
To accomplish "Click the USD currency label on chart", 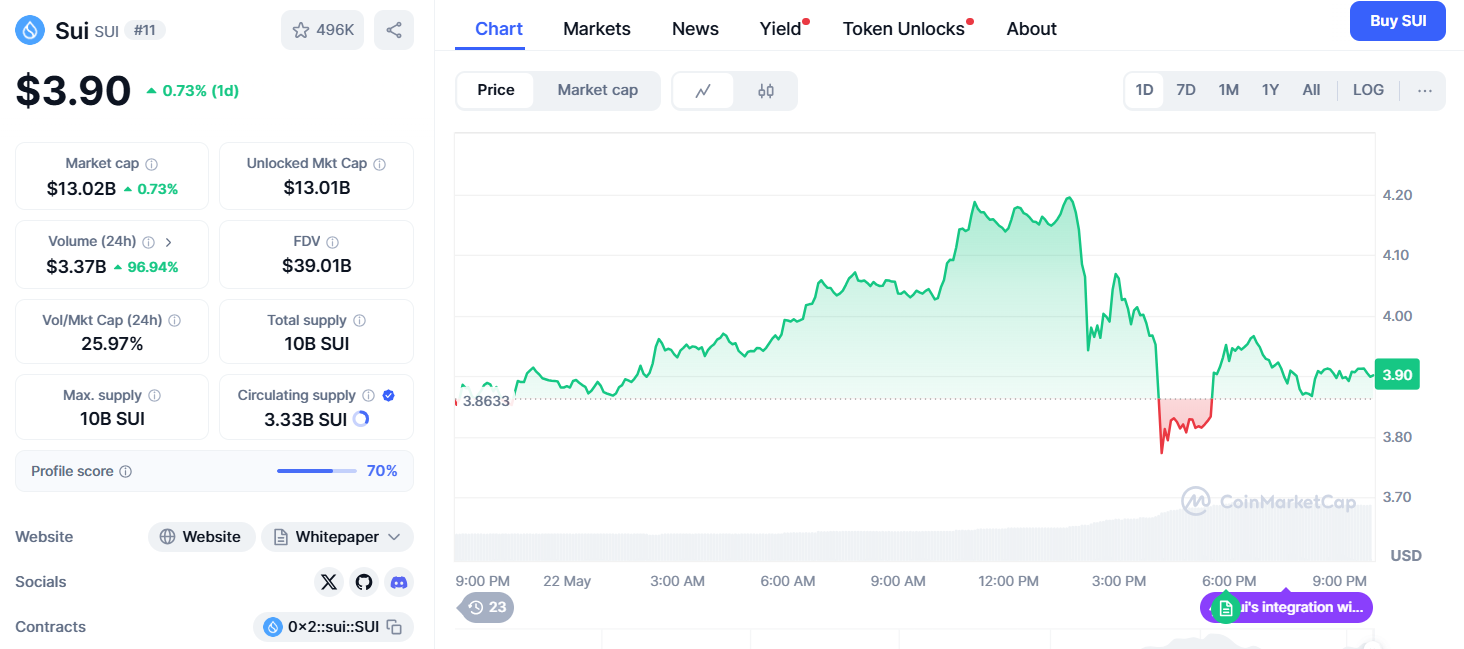I will click(1406, 556).
